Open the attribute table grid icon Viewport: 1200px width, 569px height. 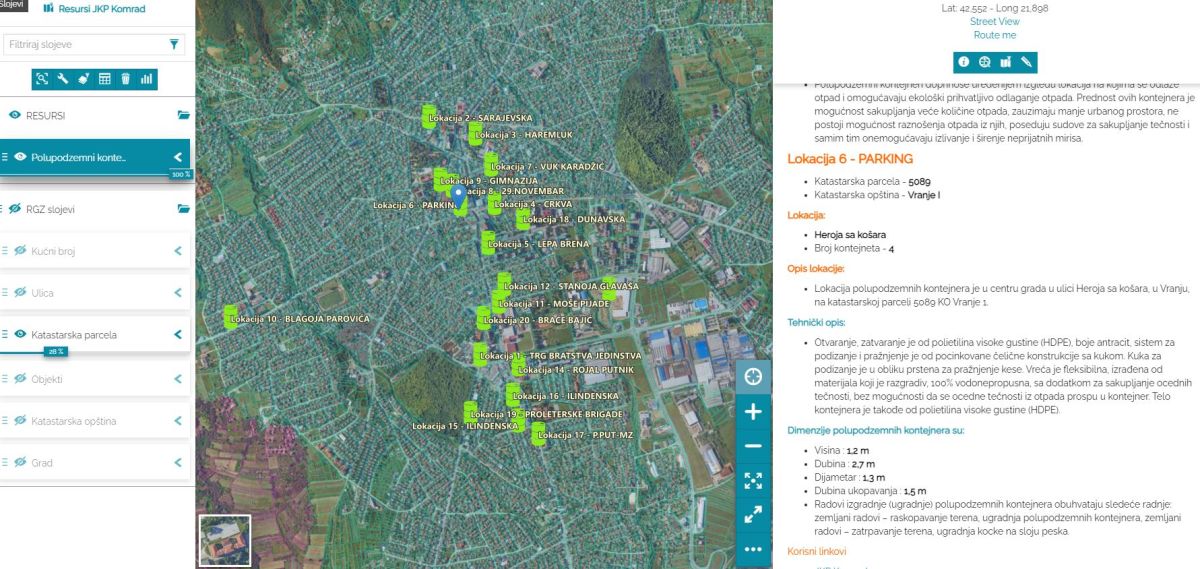tap(104, 79)
